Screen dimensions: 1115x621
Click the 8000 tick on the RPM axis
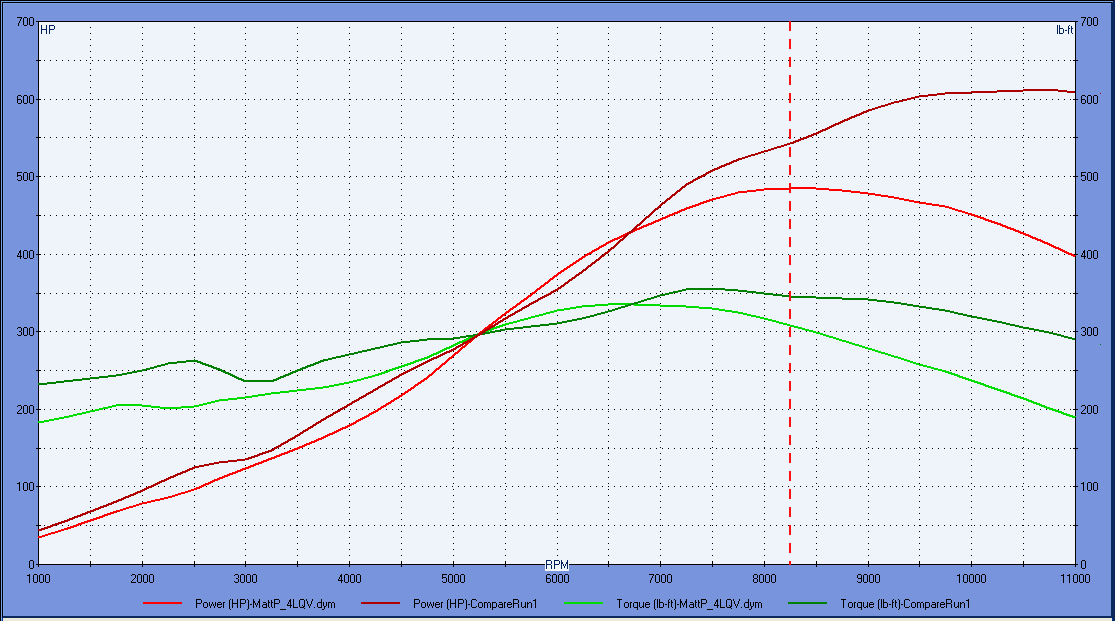click(764, 578)
